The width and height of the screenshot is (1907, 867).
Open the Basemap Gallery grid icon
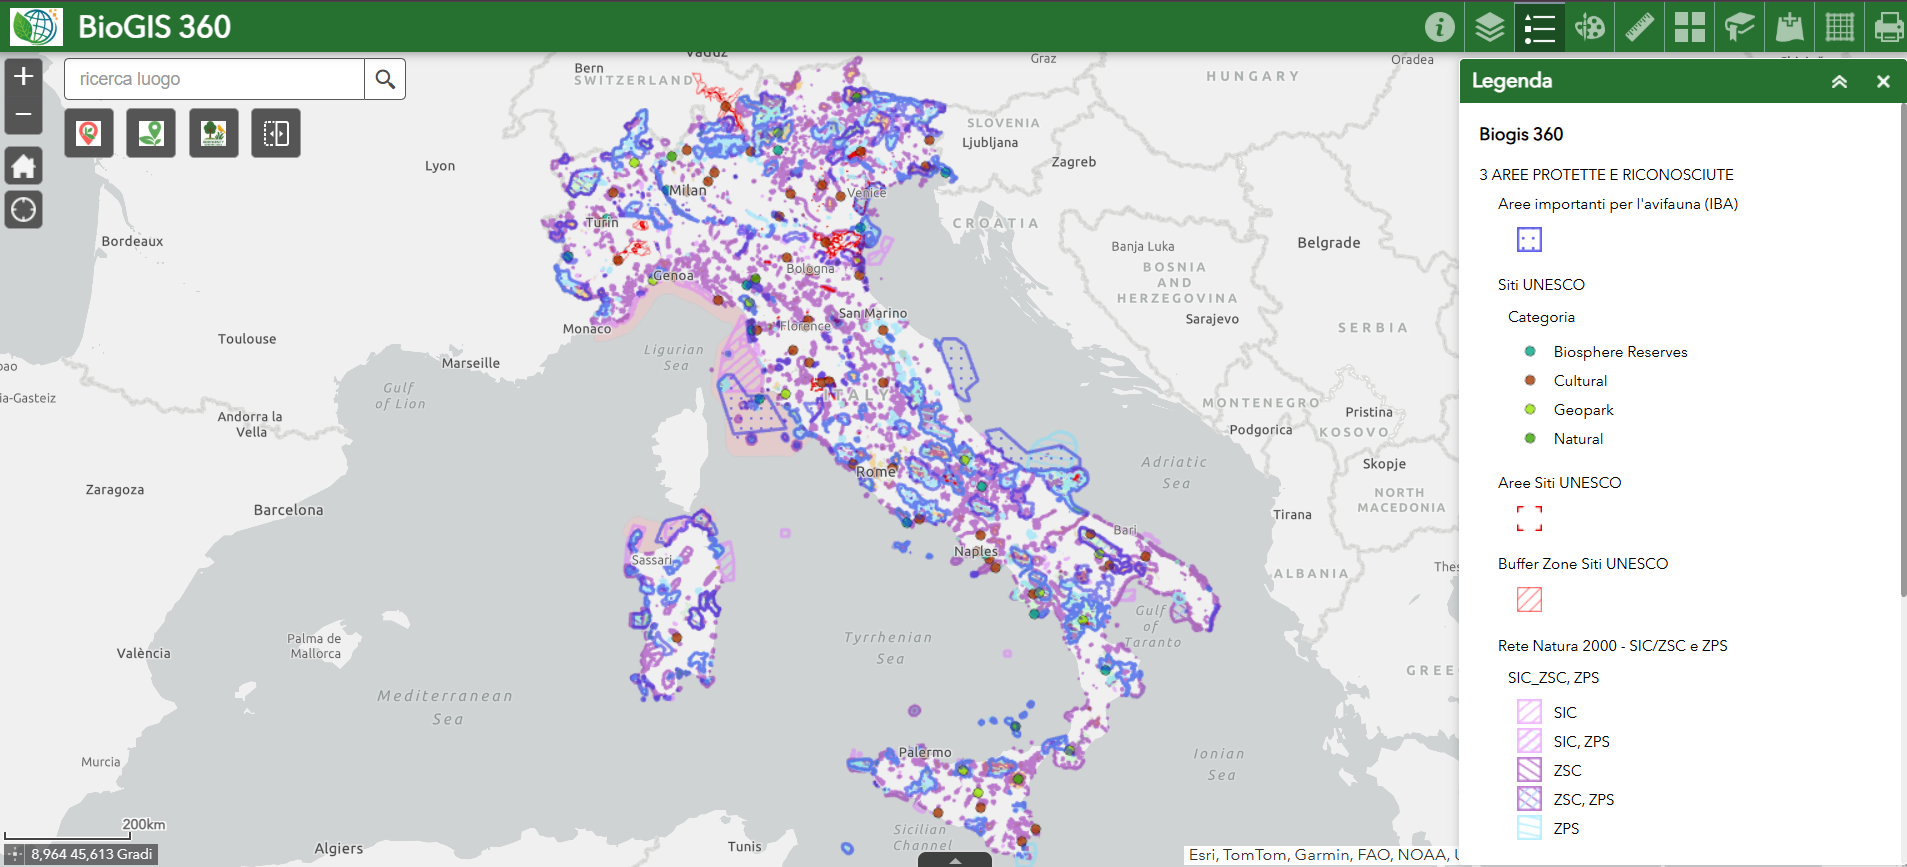[x=1689, y=27]
